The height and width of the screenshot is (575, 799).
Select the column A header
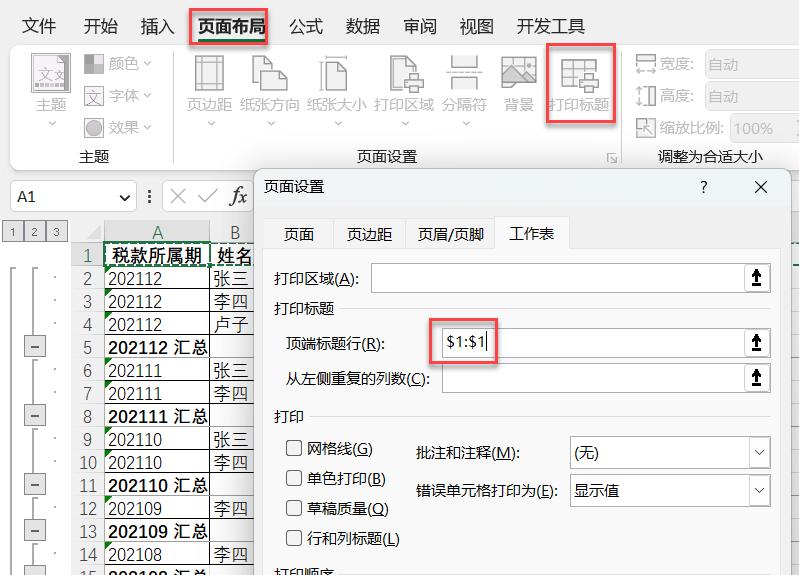157,232
